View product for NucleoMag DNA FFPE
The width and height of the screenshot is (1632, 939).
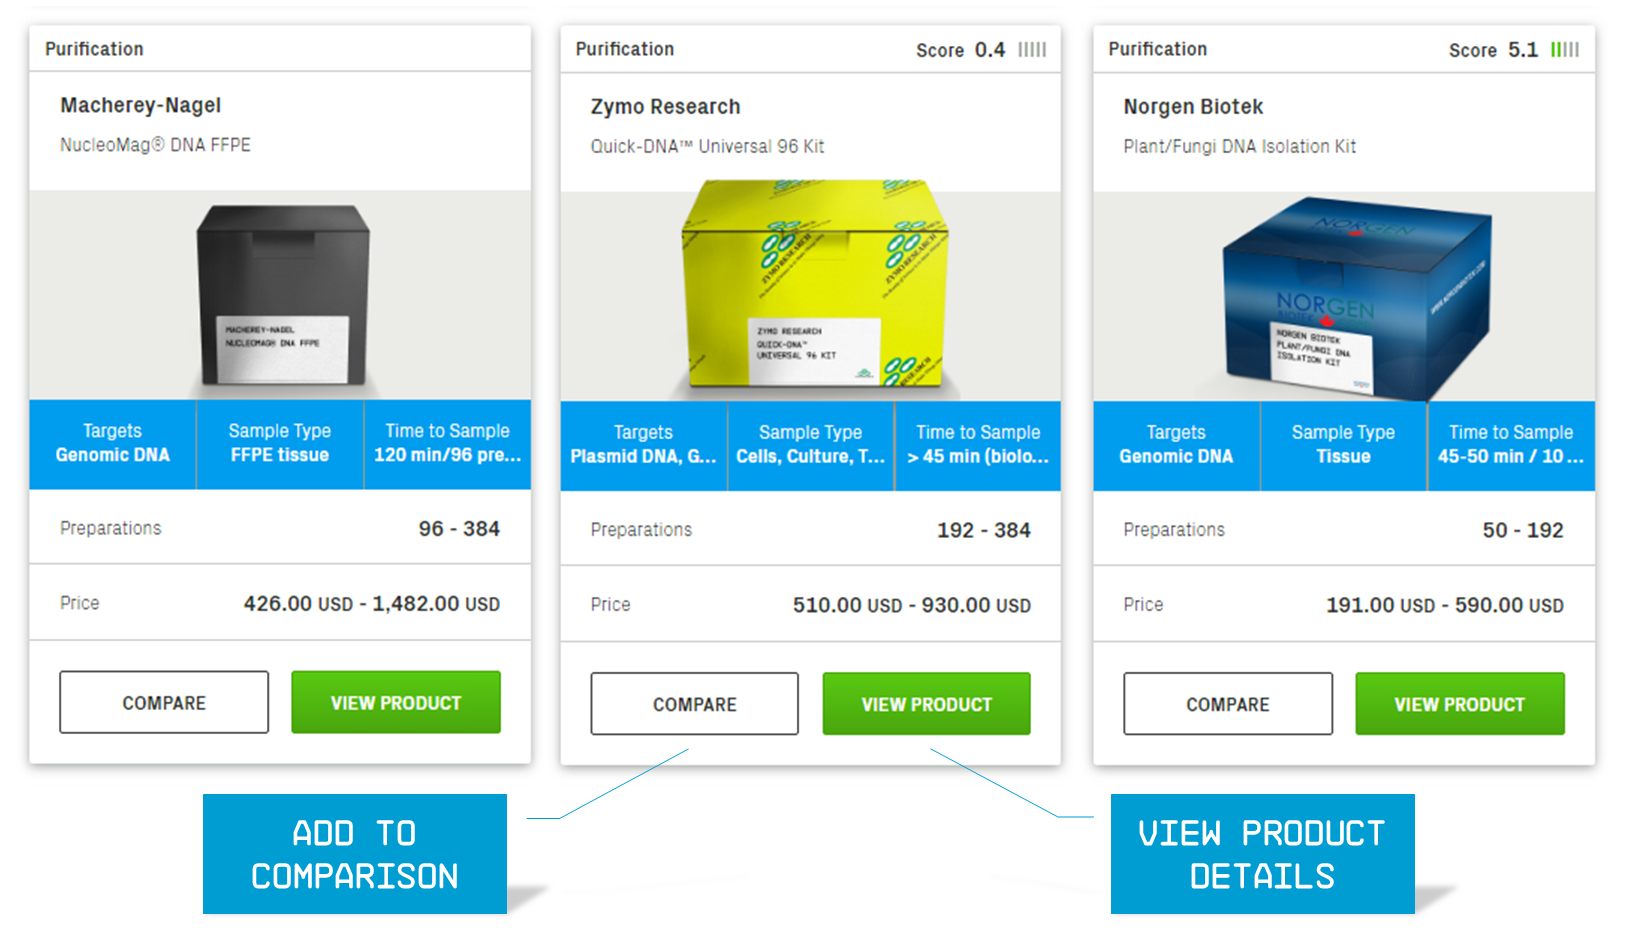click(396, 702)
